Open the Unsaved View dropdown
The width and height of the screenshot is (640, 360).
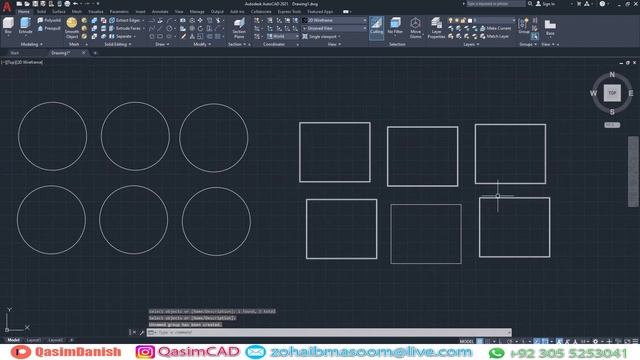tap(334, 28)
